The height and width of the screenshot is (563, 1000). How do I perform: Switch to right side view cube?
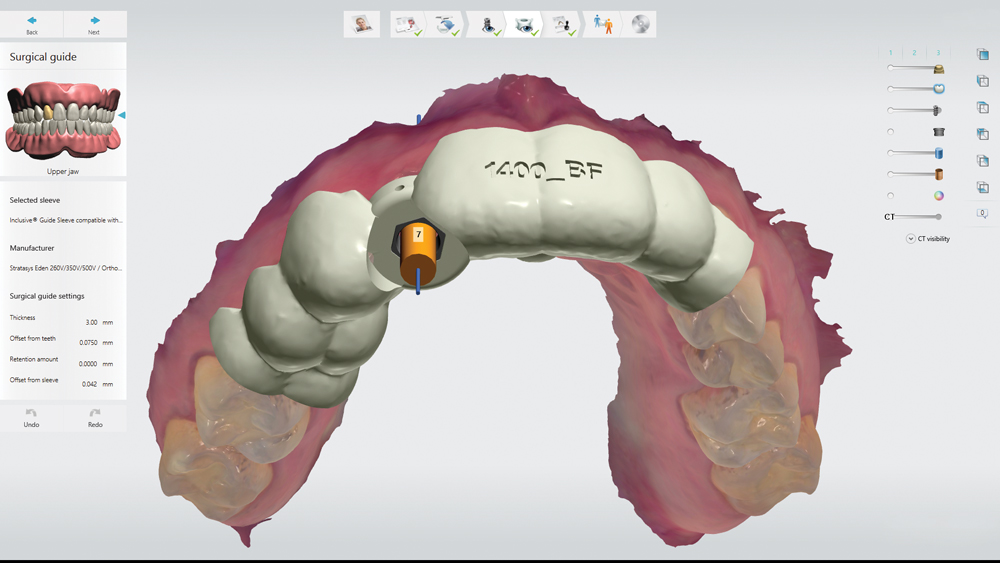point(982,161)
